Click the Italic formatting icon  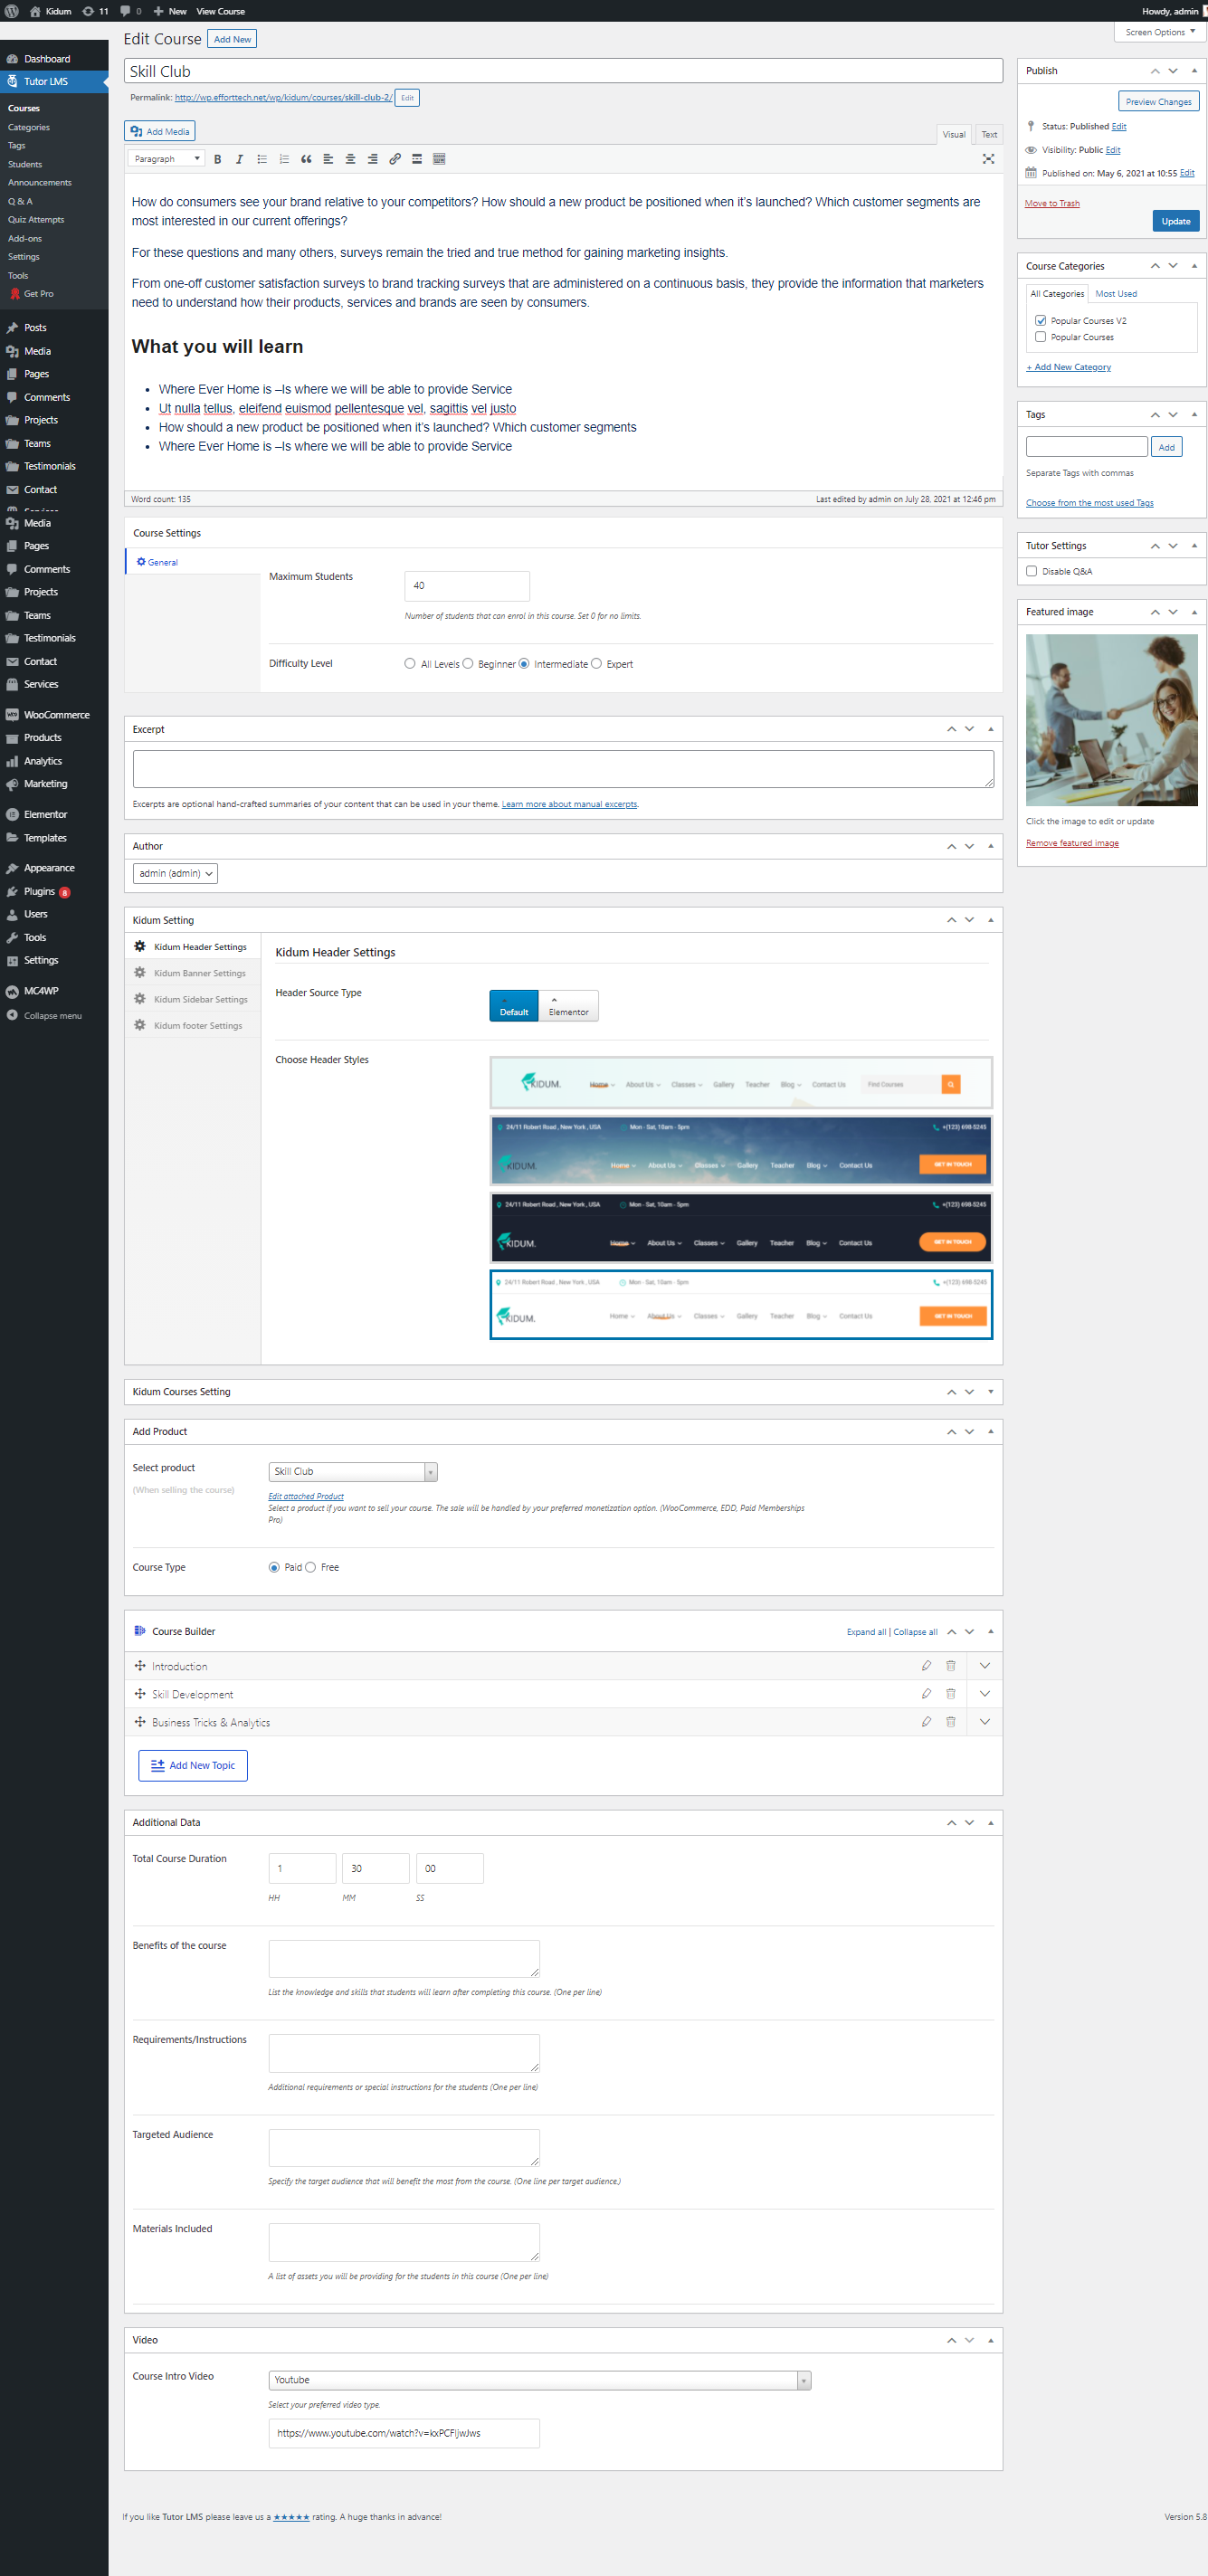(x=239, y=159)
